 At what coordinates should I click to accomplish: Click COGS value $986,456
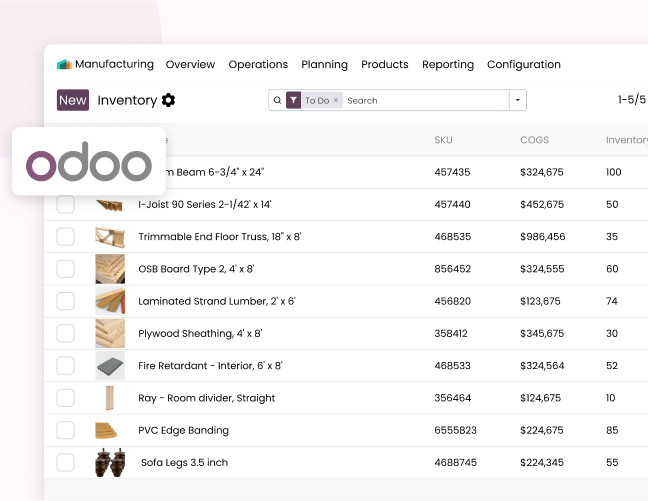(543, 236)
